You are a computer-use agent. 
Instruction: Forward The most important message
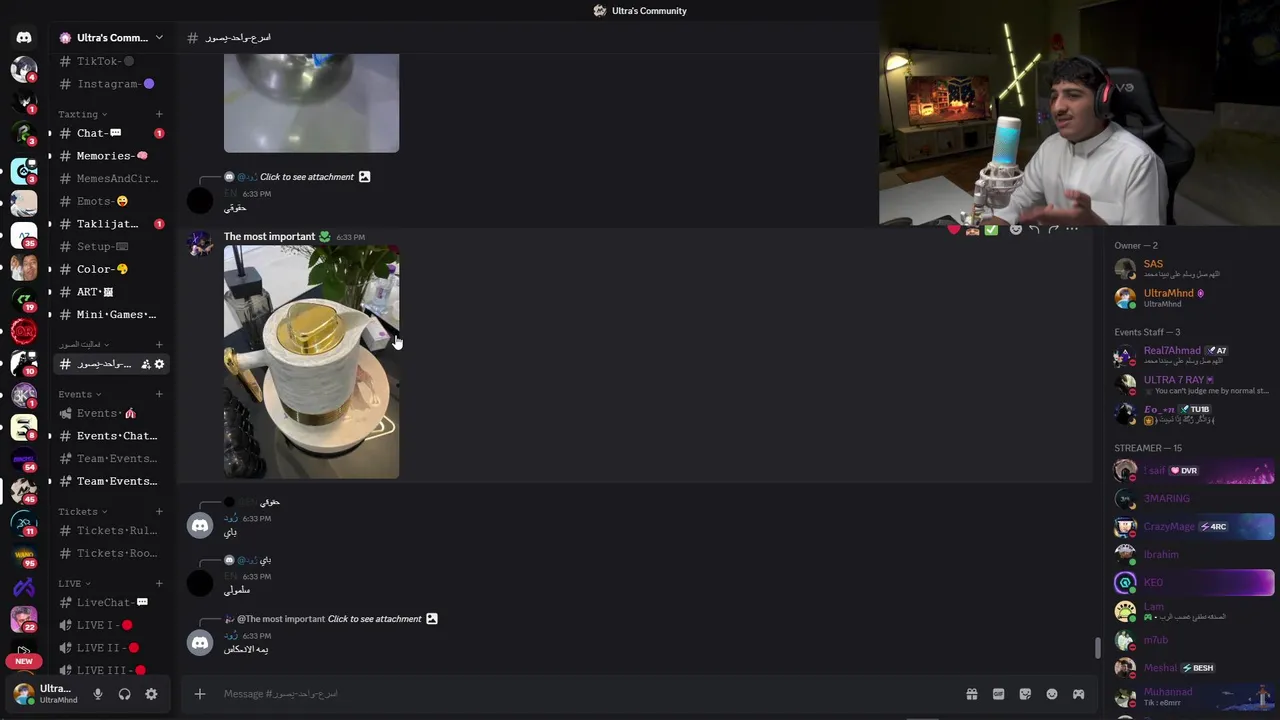1053,230
